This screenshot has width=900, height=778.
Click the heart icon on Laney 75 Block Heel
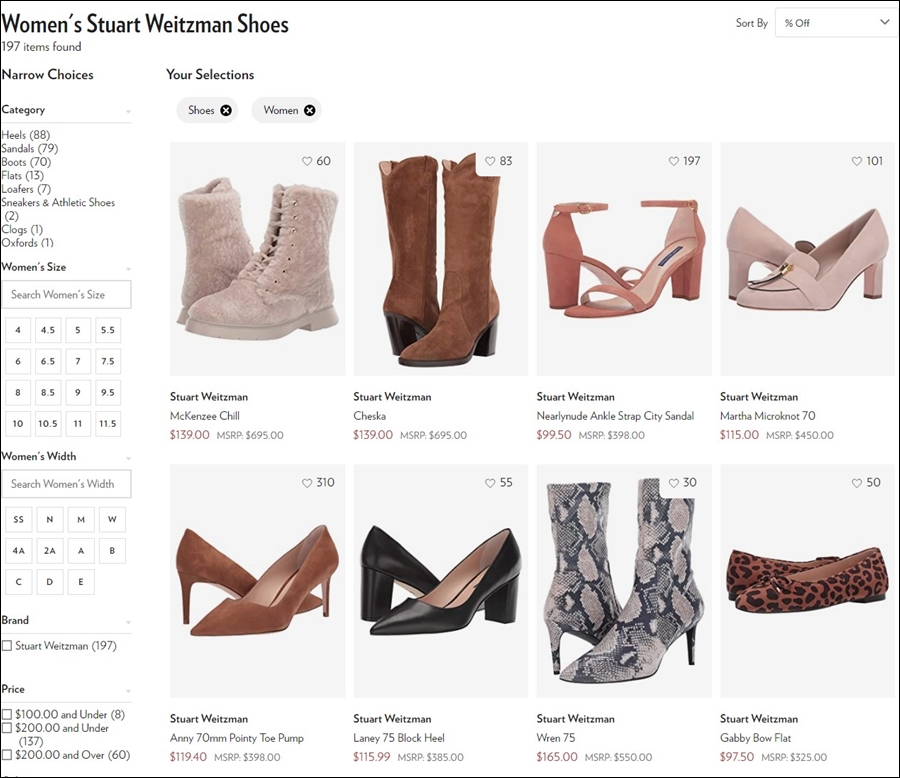point(490,483)
